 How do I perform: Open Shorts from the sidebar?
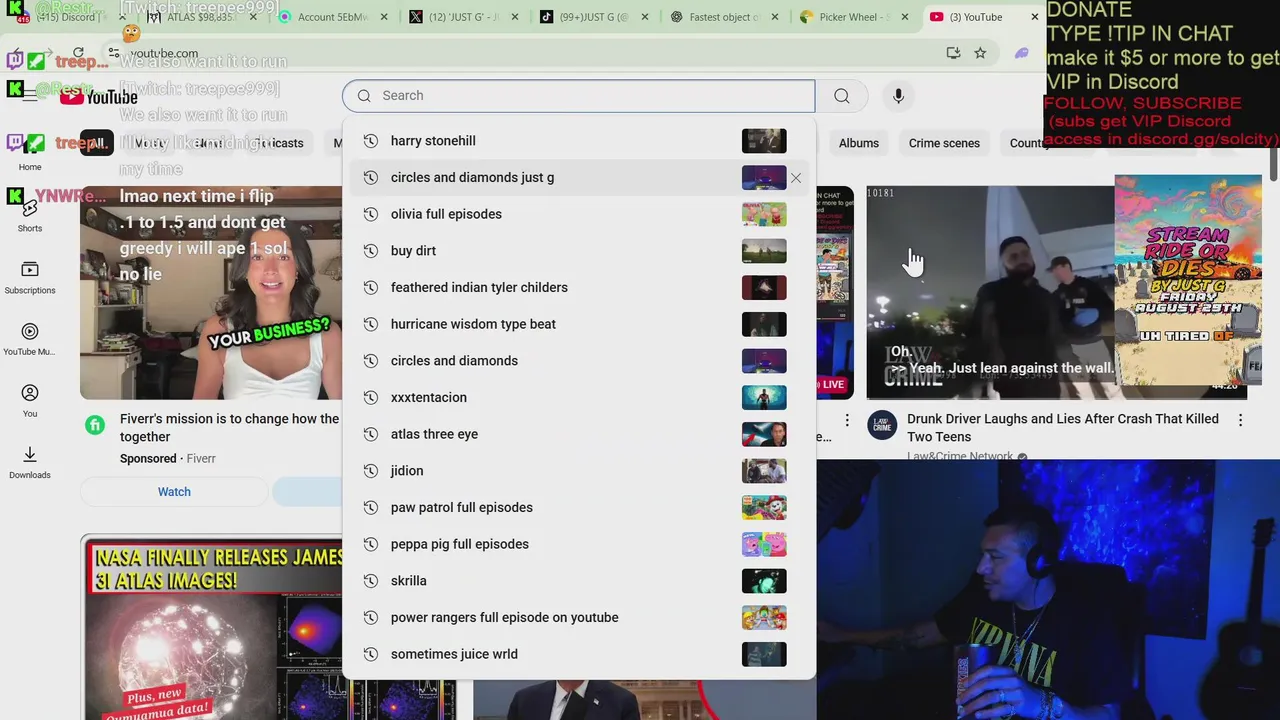(30, 215)
